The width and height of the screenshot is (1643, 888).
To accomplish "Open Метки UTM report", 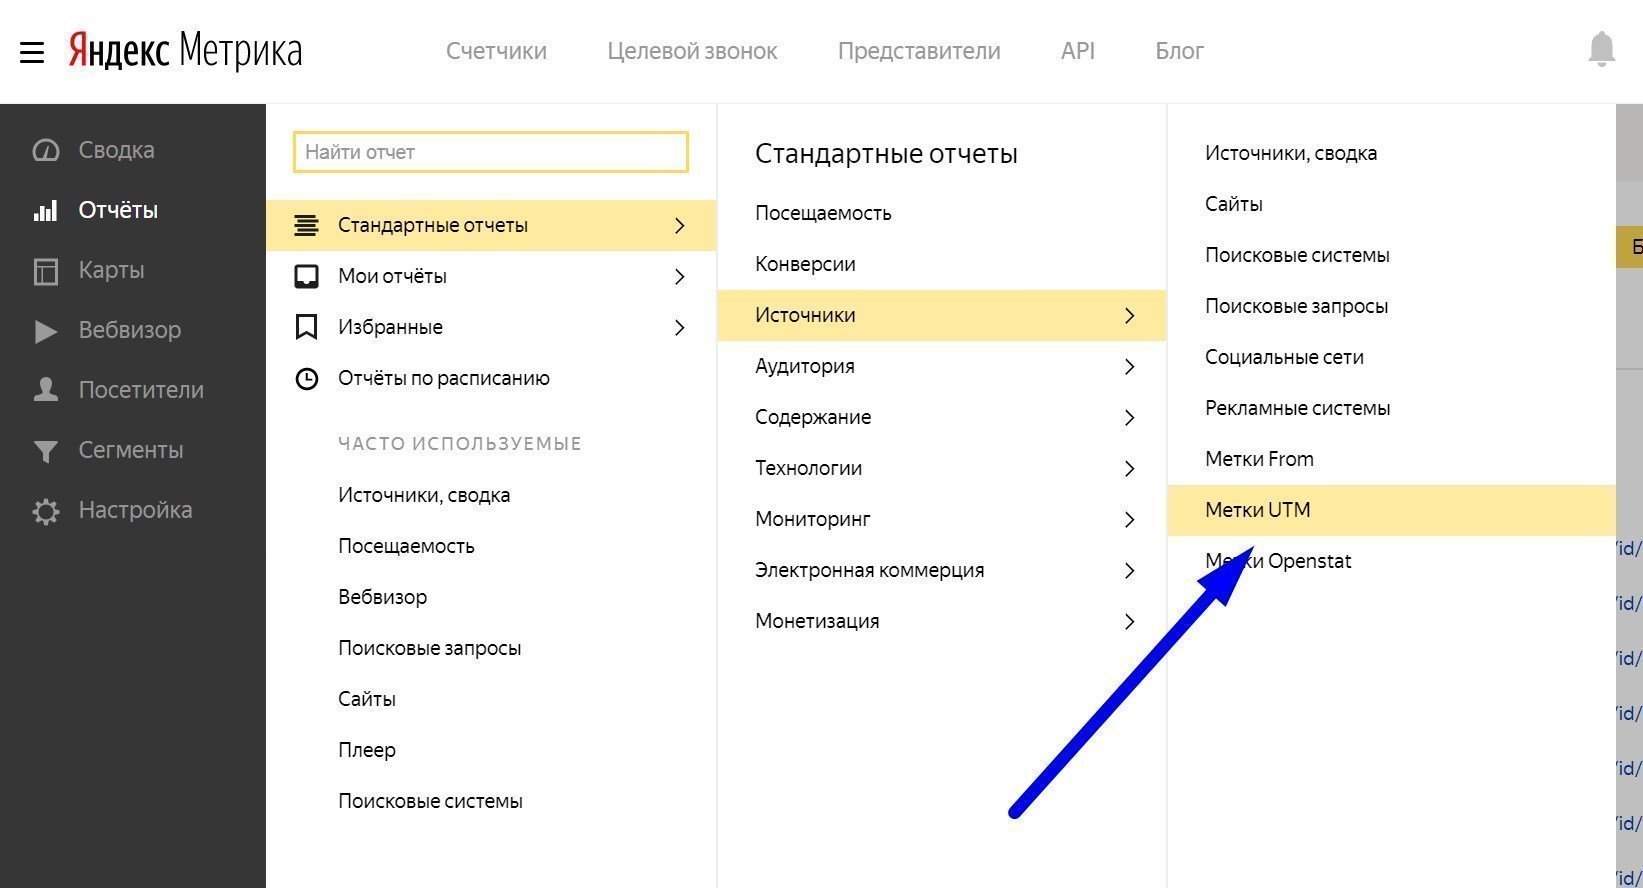I will click(x=1392, y=510).
